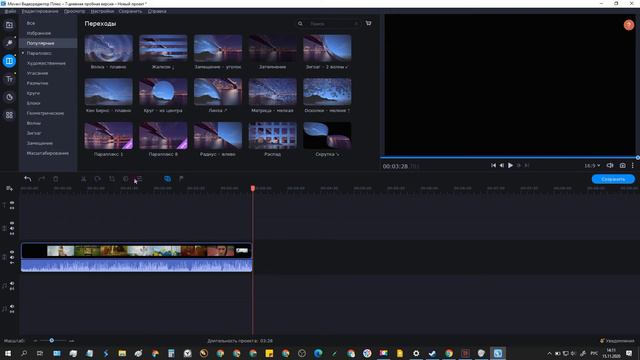Screen dimensions: 640x360
Task: Open the Справка menu
Action: tap(157, 11)
